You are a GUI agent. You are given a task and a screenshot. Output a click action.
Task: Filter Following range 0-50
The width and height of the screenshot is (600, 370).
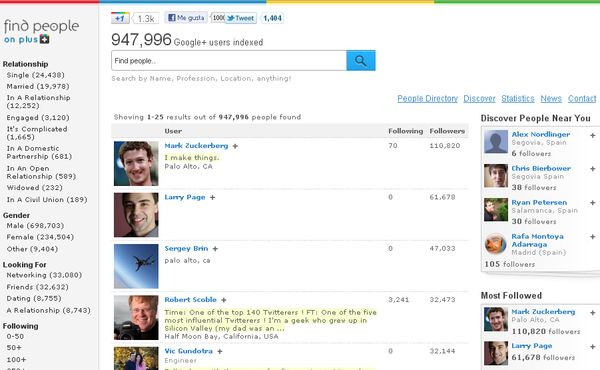[x=15, y=337]
